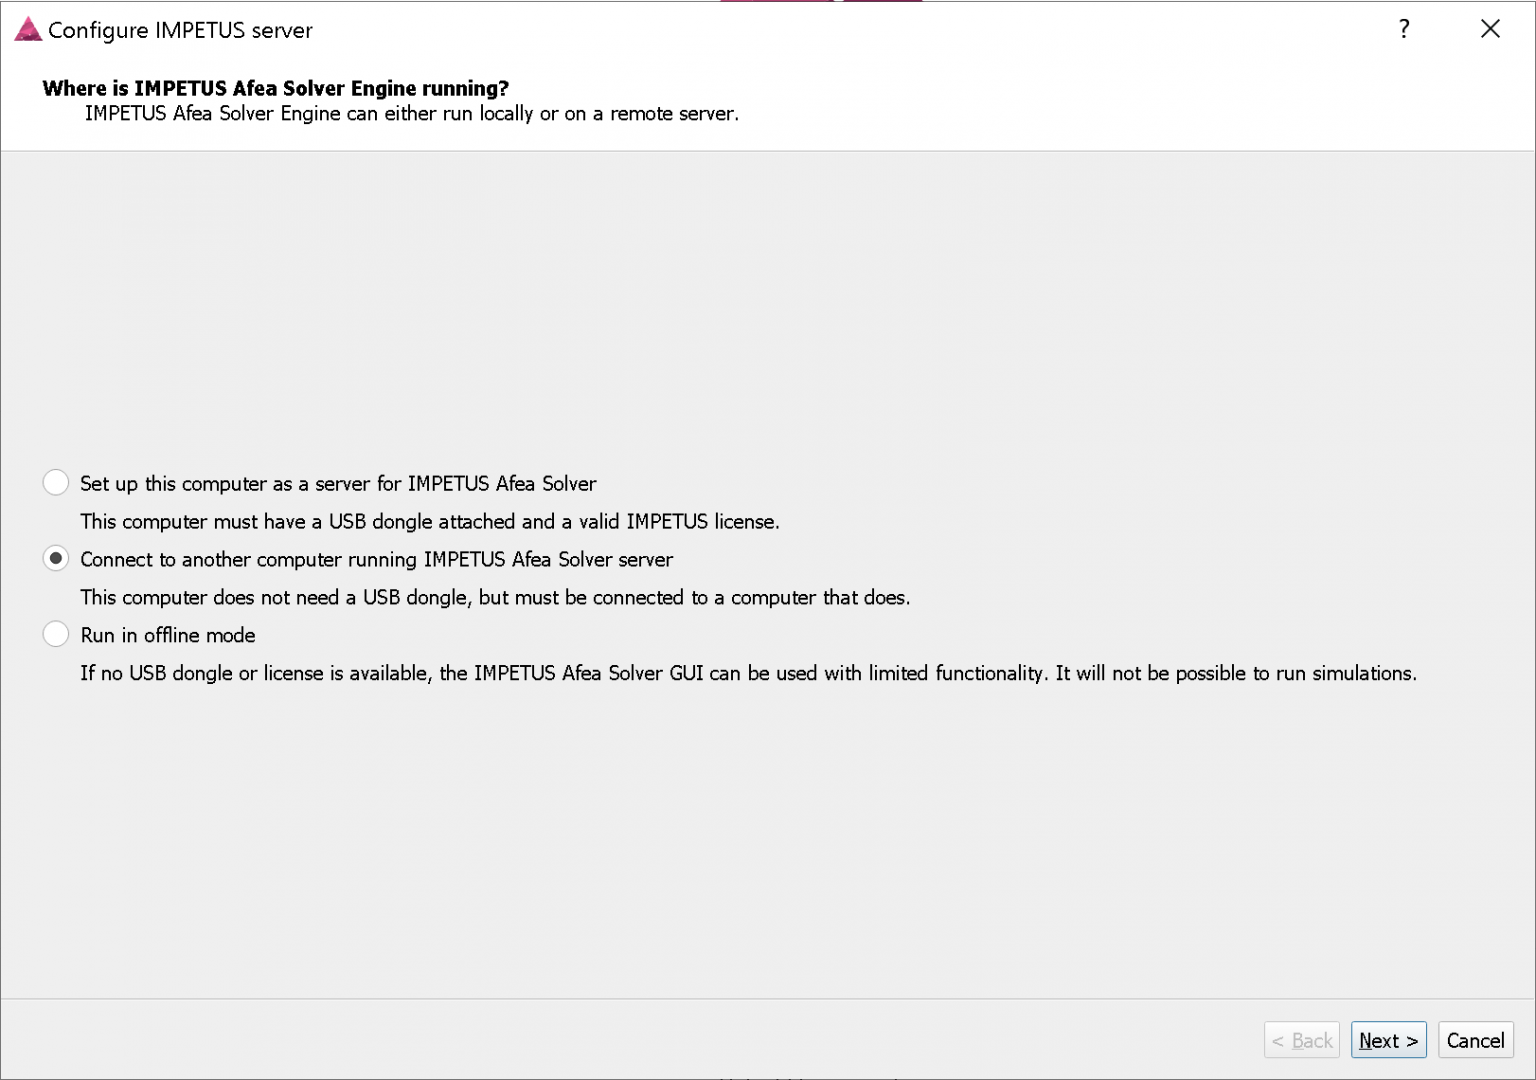This screenshot has width=1536, height=1080.
Task: Select the 'Set up this computer as a server' radio button
Action: (56, 483)
